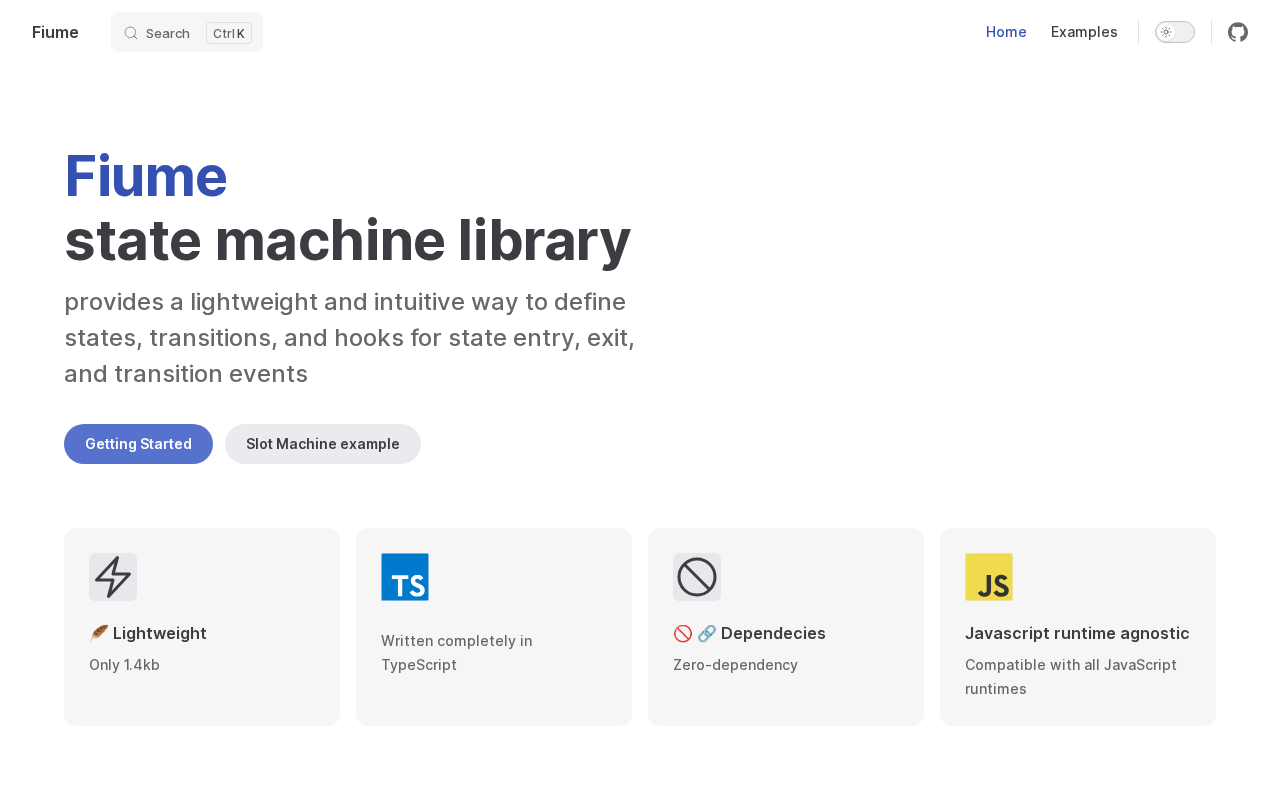The height and width of the screenshot is (800, 1280).
Task: Open the Home navigation item
Action: coord(1006,32)
